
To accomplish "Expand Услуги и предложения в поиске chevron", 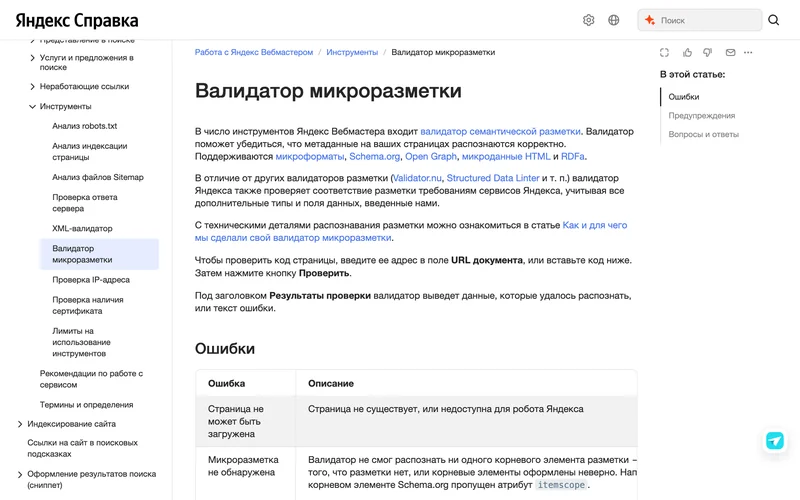I will tap(33, 58).
